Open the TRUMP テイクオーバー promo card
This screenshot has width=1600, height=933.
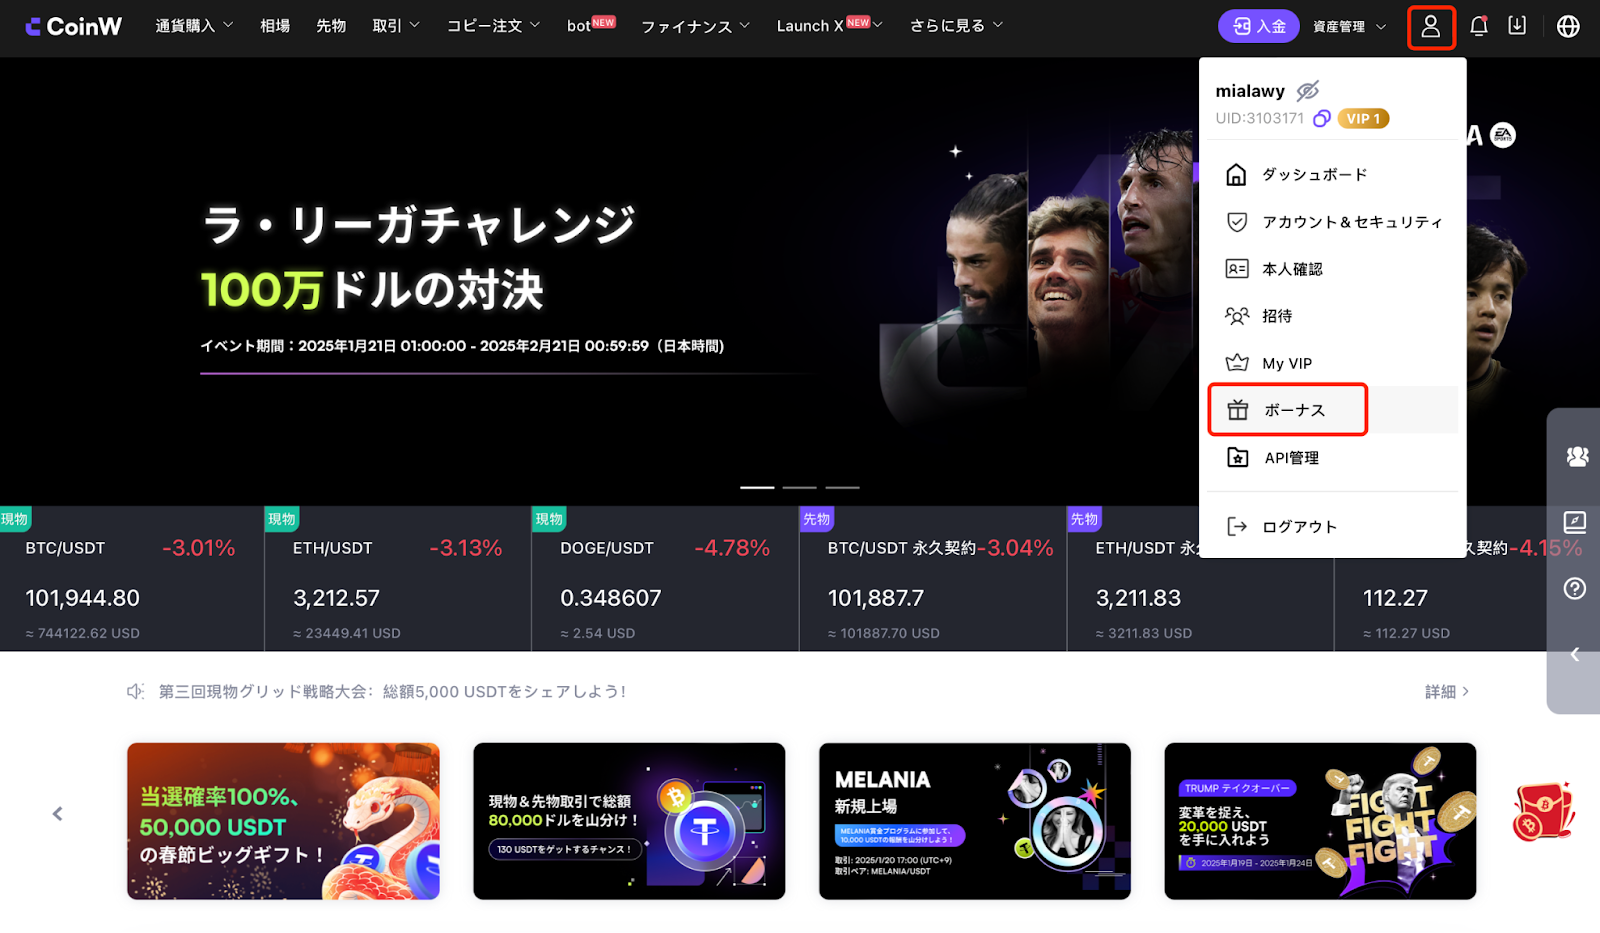point(1320,821)
